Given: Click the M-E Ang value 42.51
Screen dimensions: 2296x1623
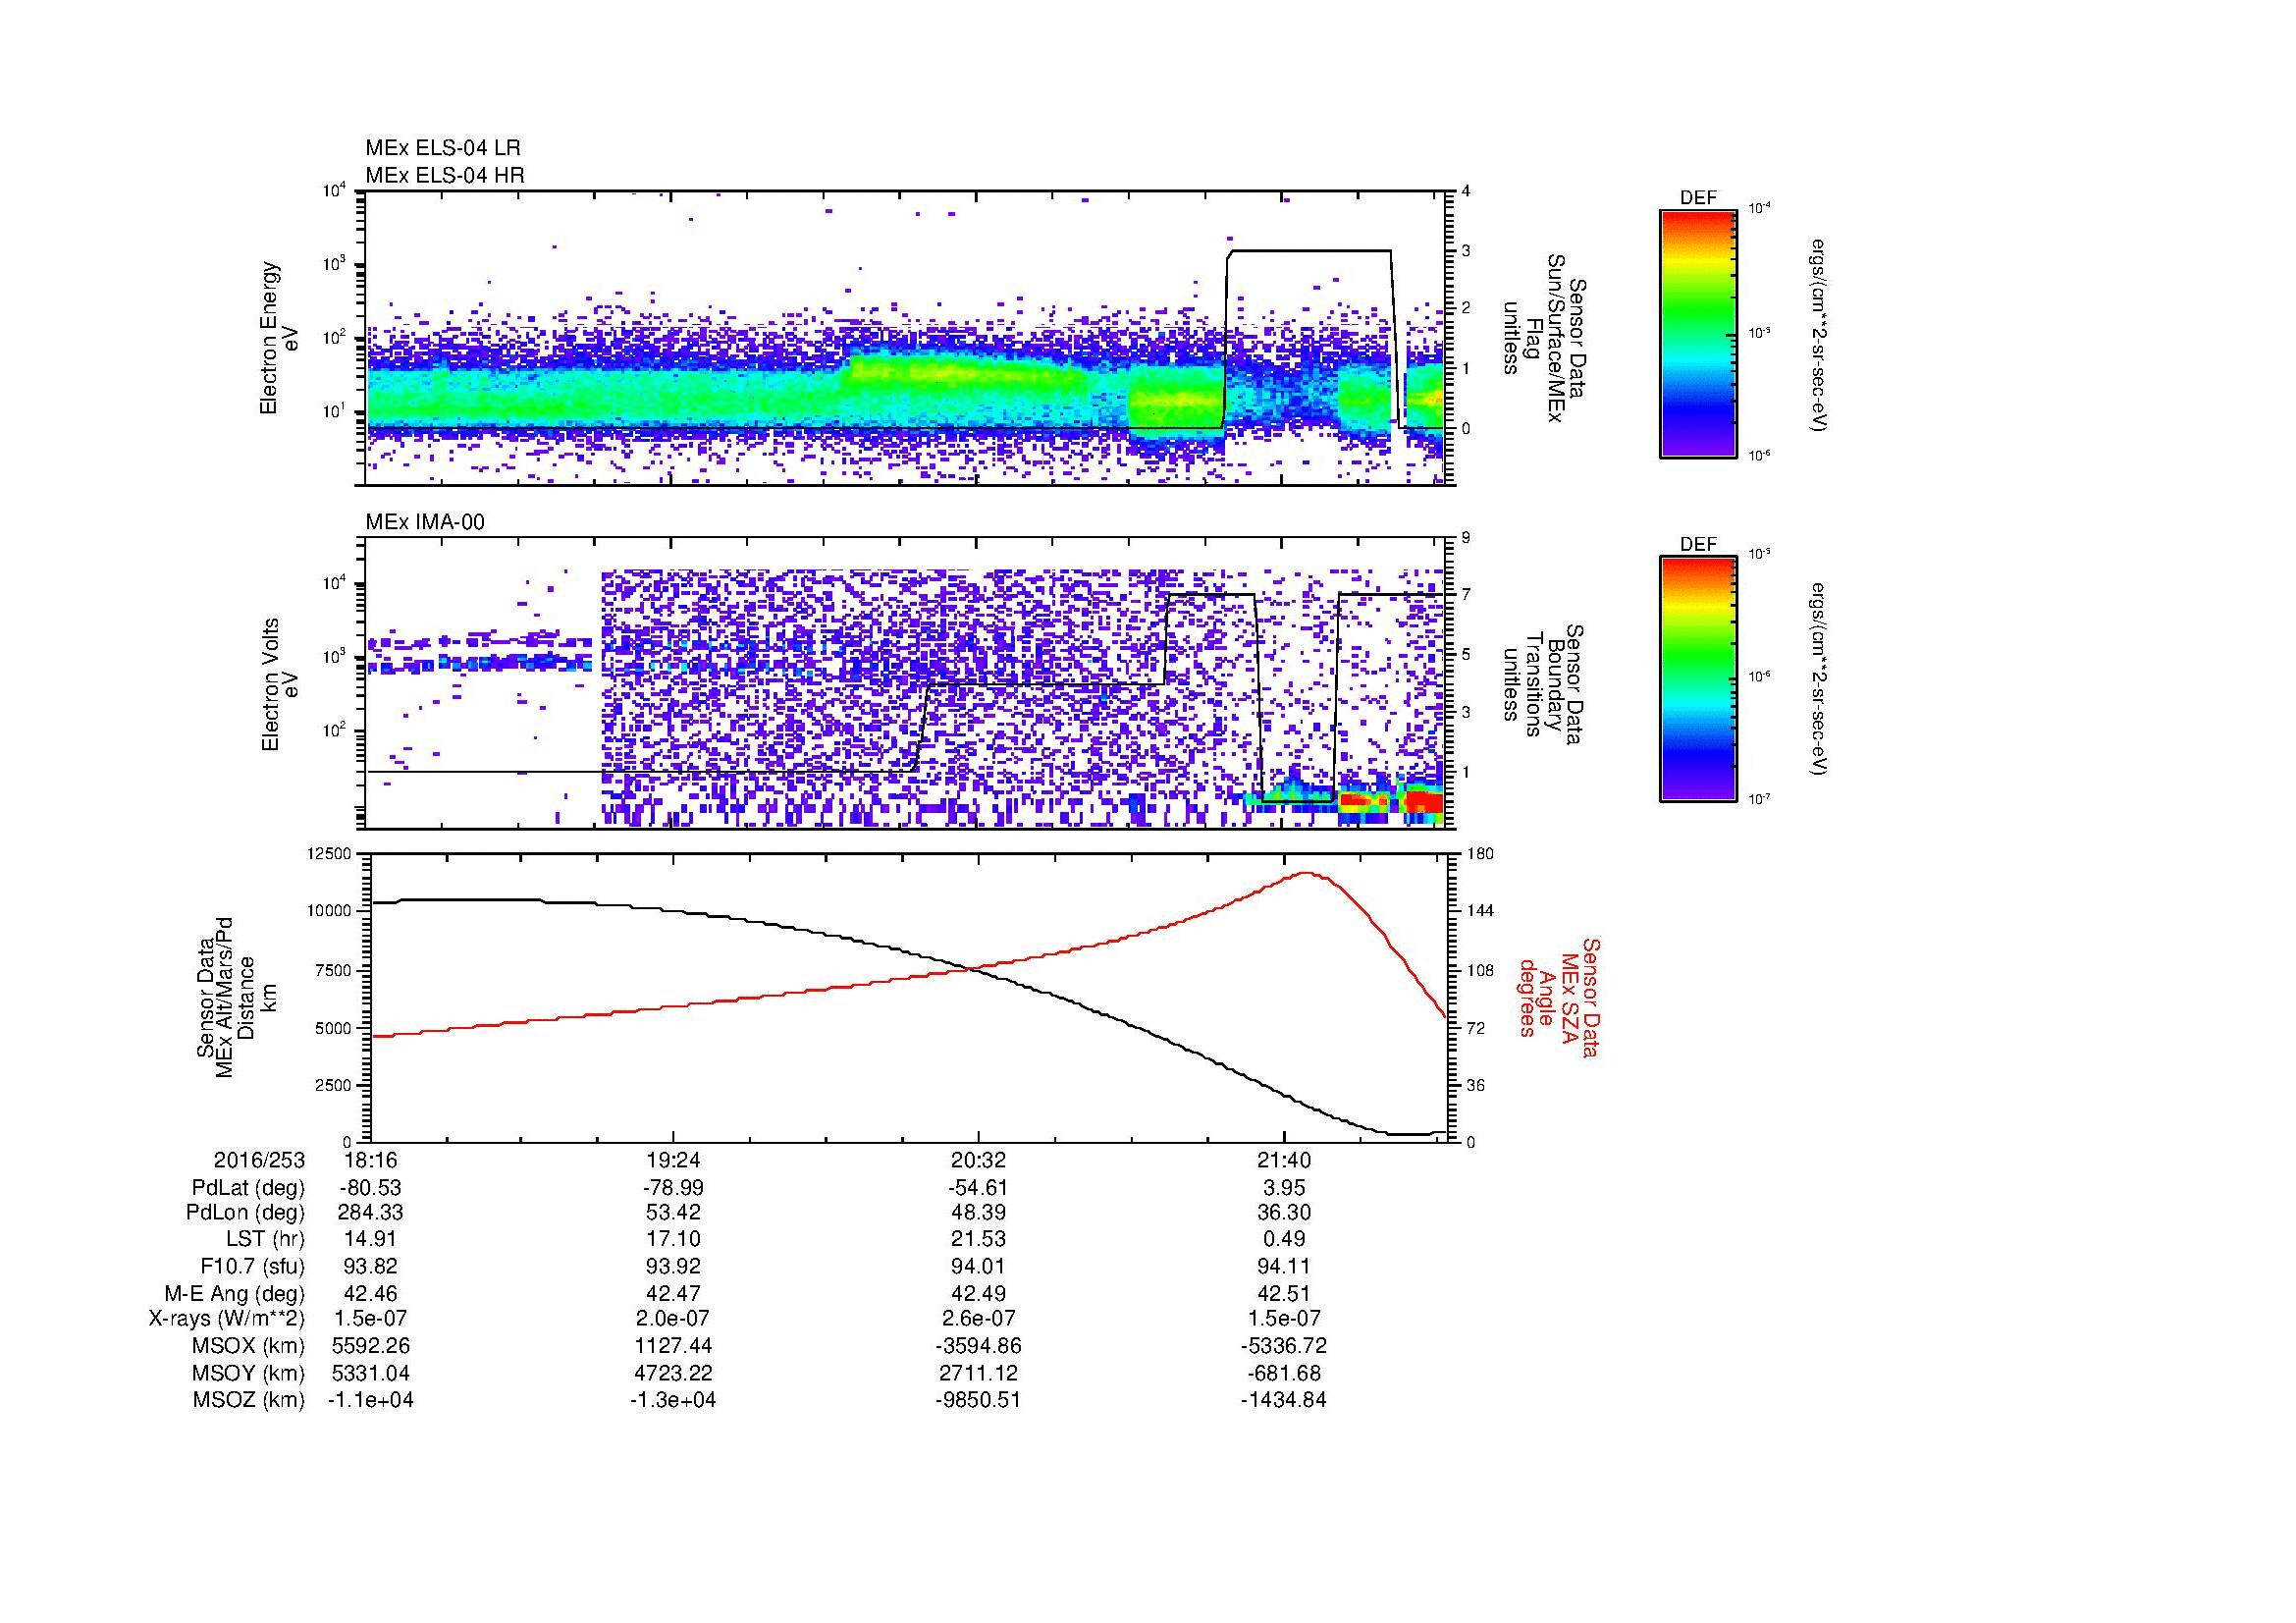Looking at the screenshot, I should (x=1284, y=1293).
